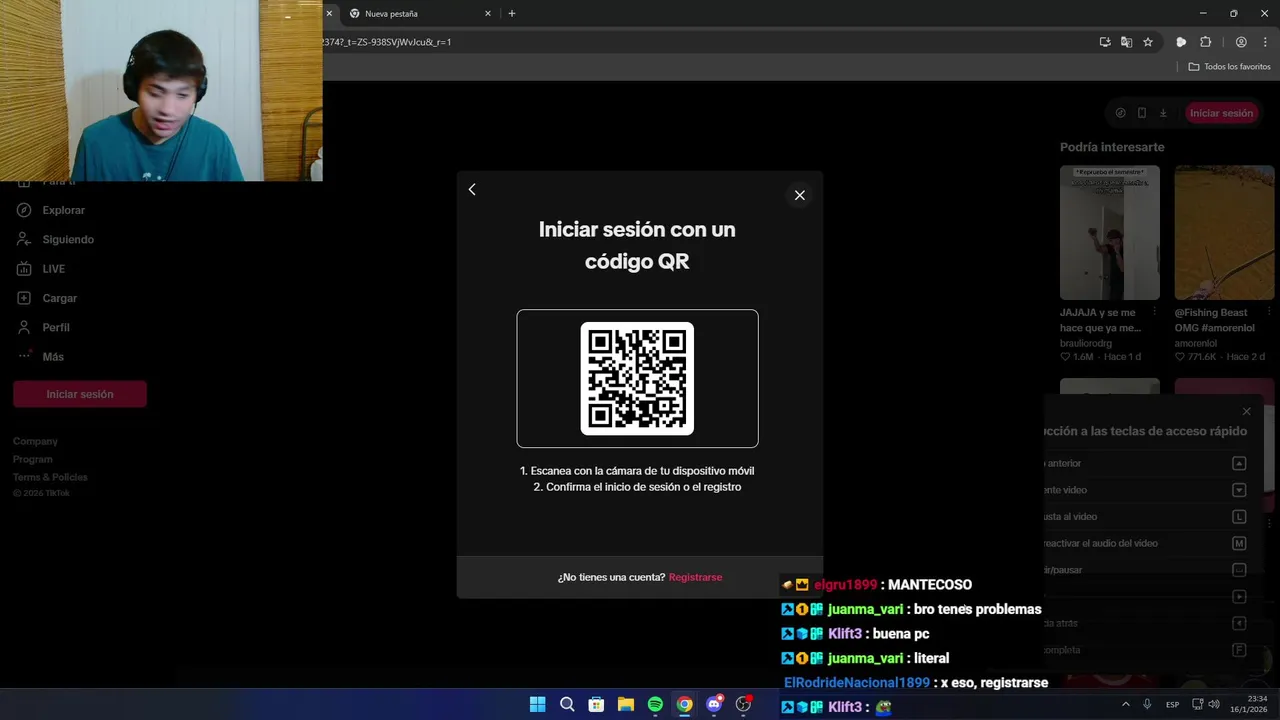Expand the Program footer section

[33, 459]
